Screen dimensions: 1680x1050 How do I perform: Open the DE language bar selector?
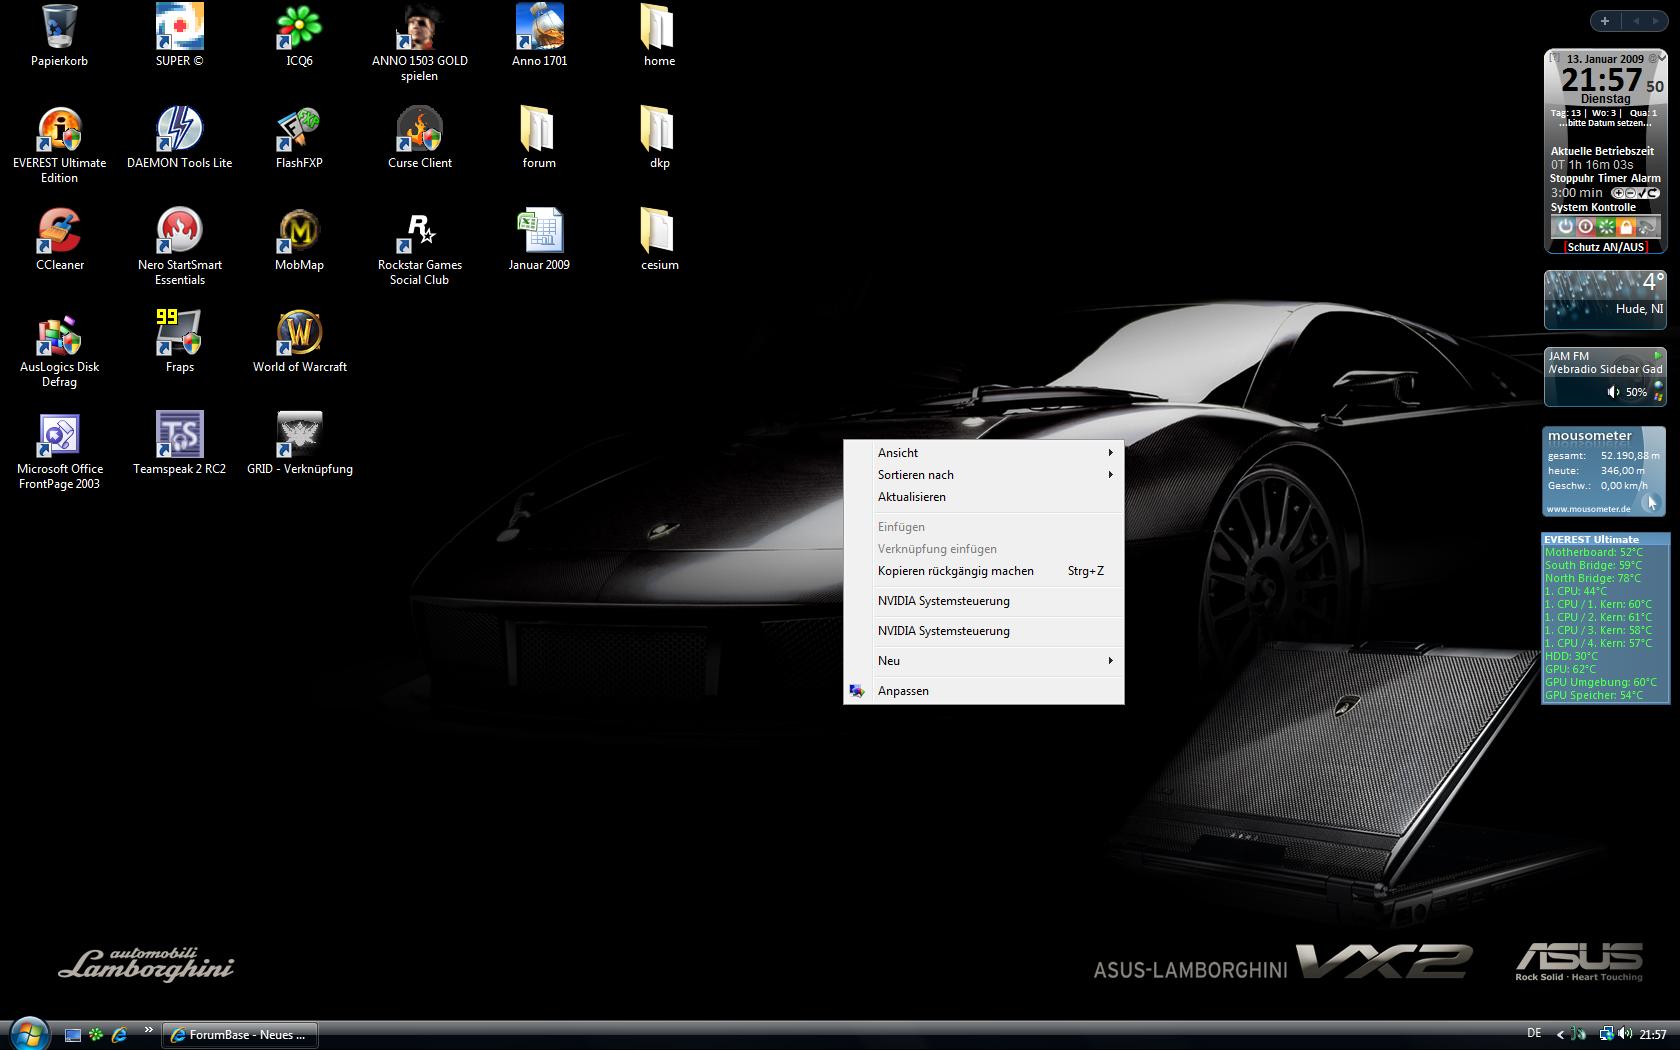(x=1534, y=1034)
